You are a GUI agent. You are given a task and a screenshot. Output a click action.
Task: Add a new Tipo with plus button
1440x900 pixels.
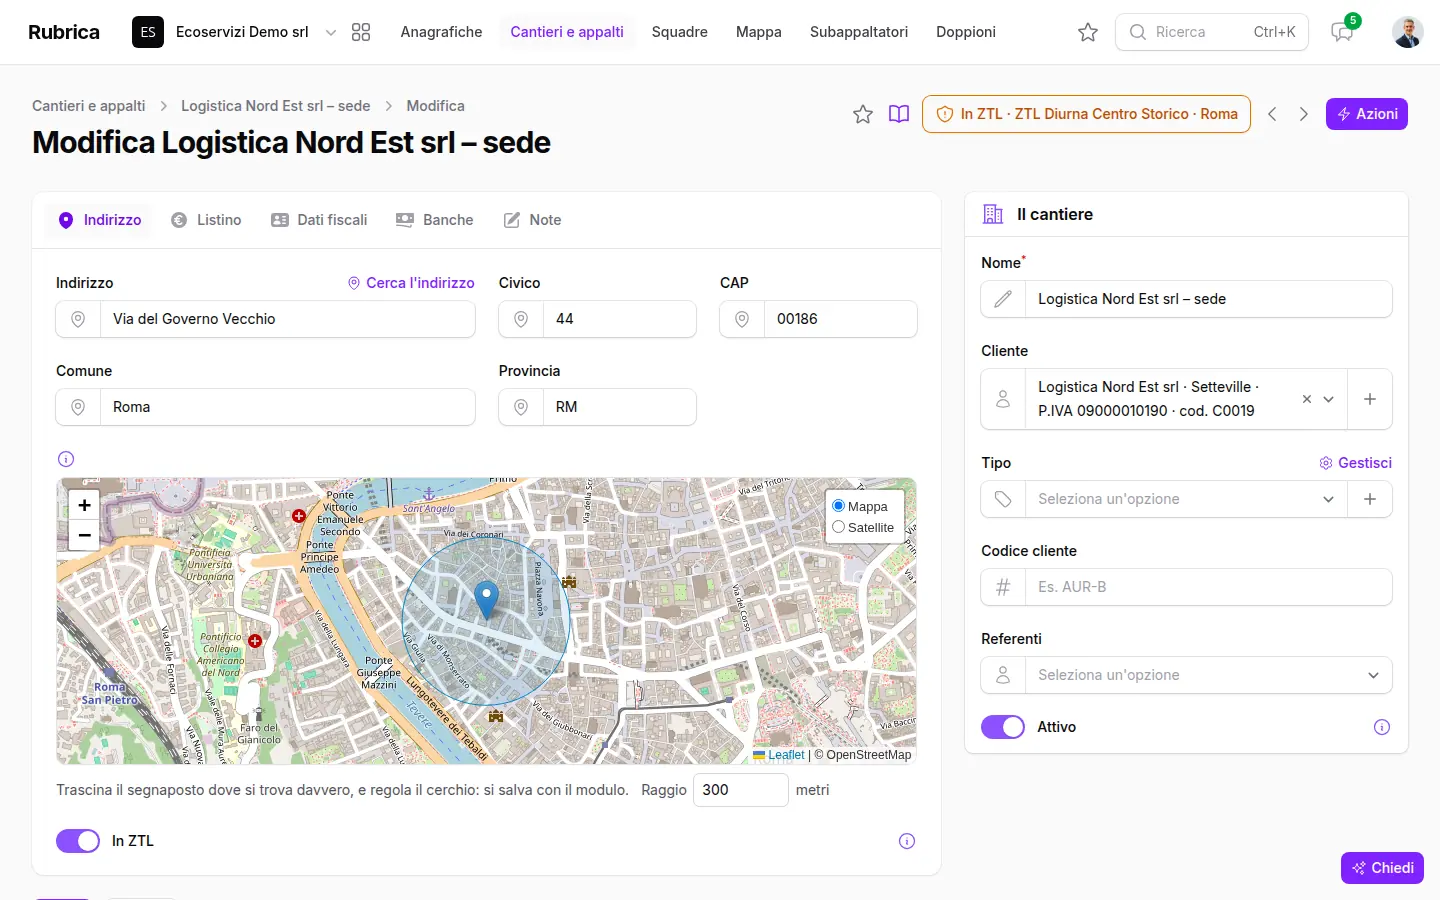[x=1370, y=499]
